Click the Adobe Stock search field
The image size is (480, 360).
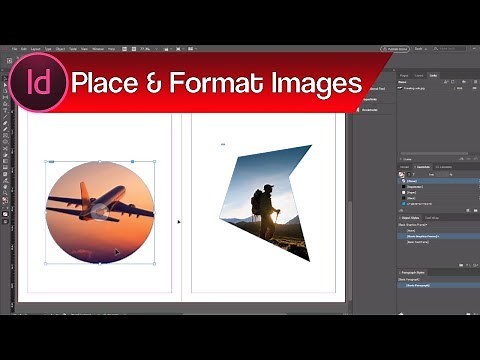[x=449, y=49]
